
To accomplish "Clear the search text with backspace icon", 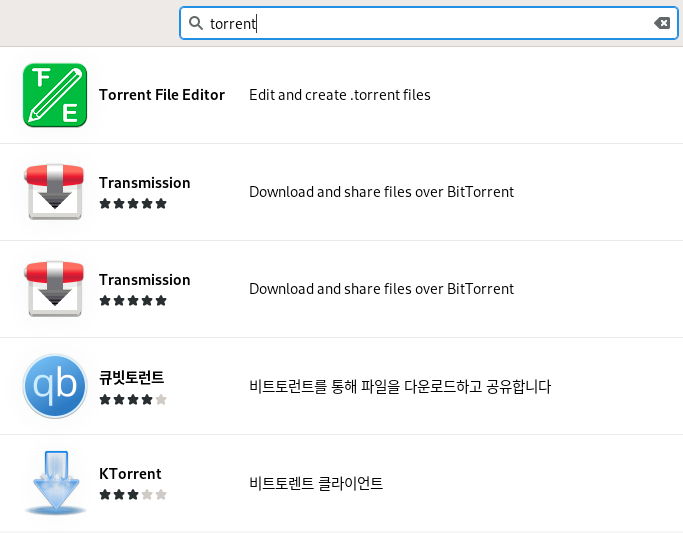I will click(x=662, y=23).
